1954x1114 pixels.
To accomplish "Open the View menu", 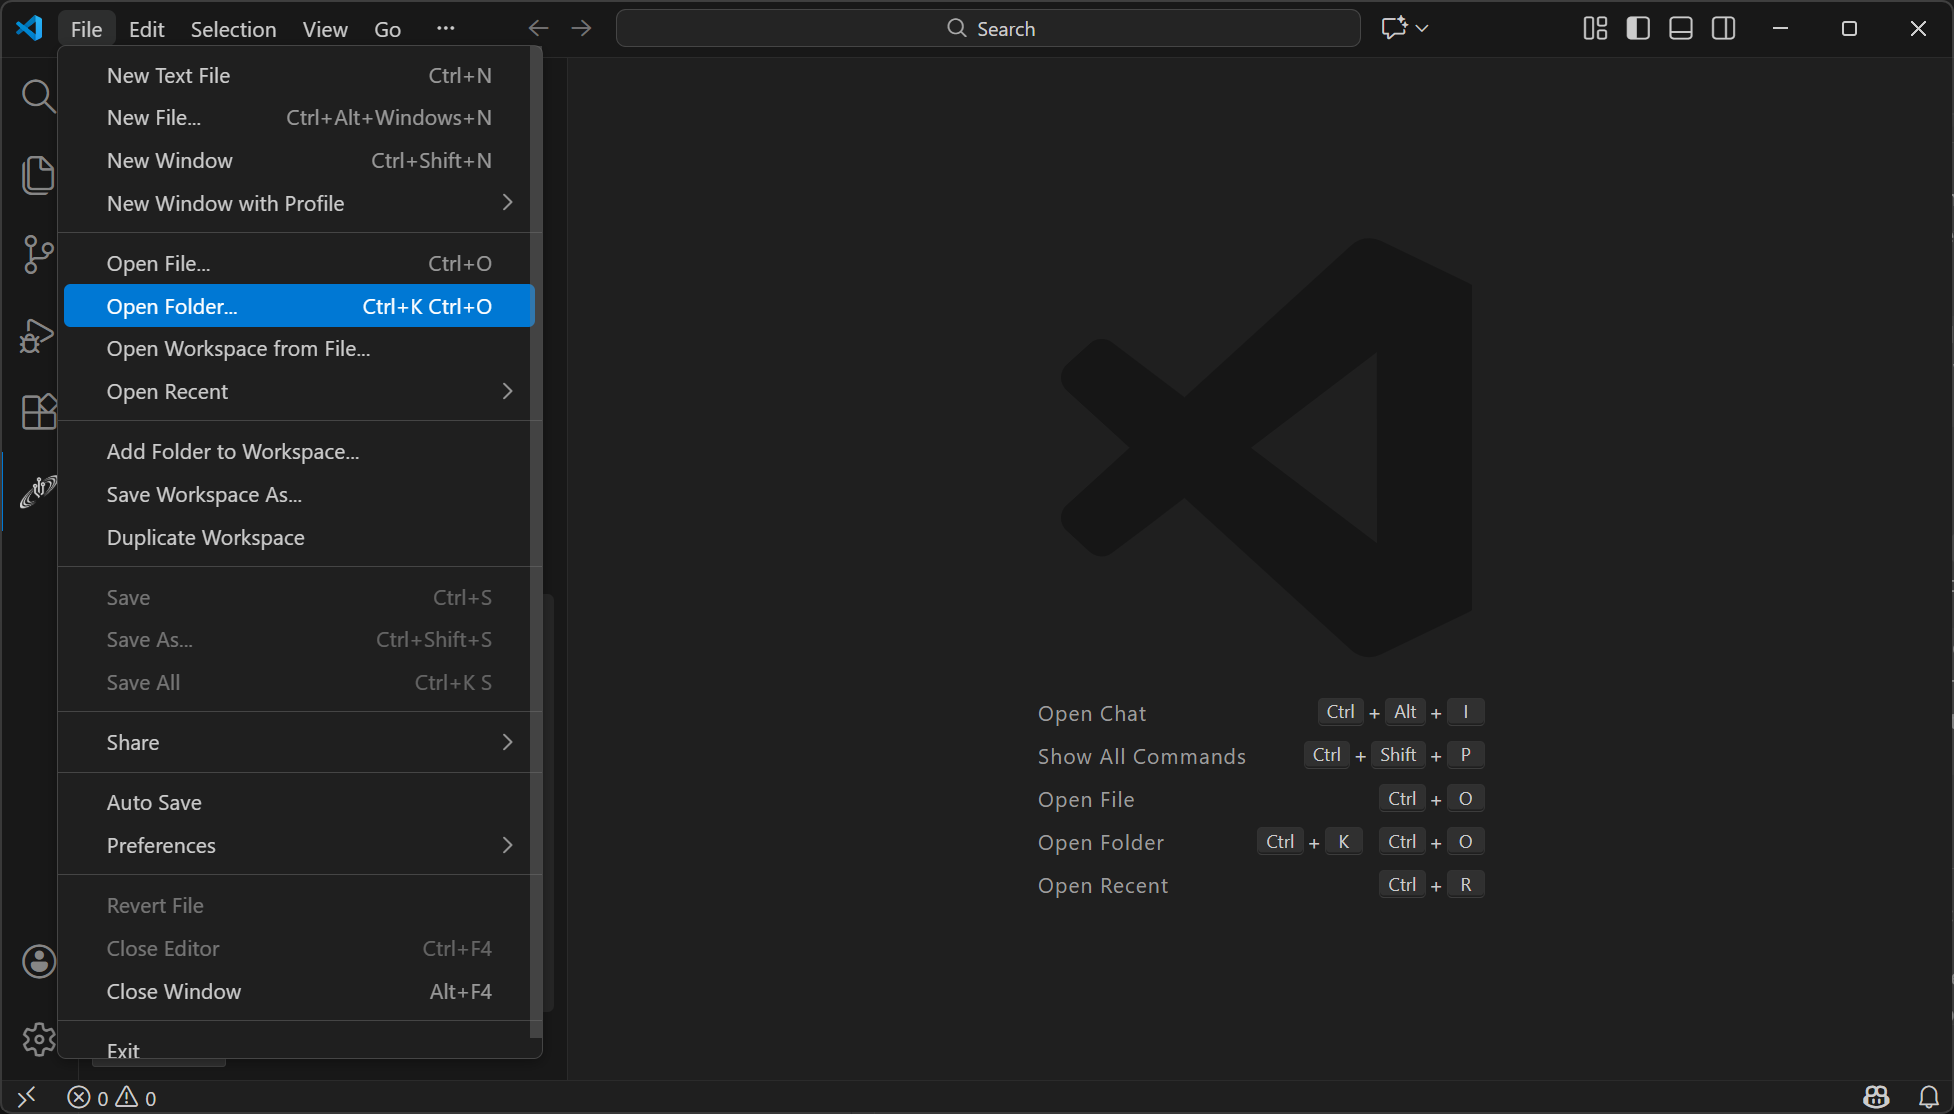I will tap(325, 29).
